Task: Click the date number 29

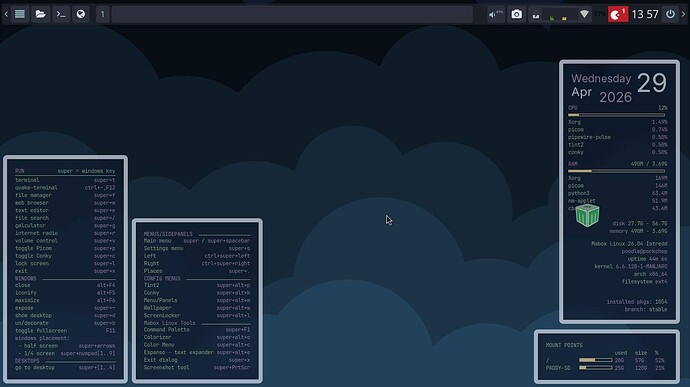Action: click(652, 83)
